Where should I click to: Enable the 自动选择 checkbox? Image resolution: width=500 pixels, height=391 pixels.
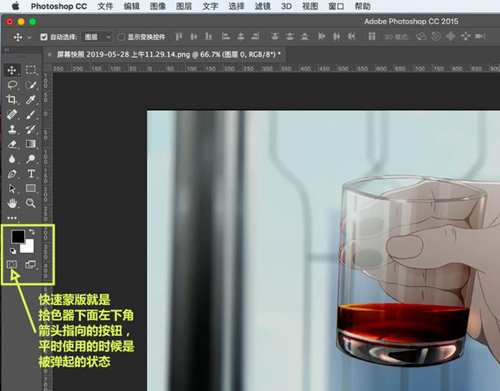coord(44,37)
